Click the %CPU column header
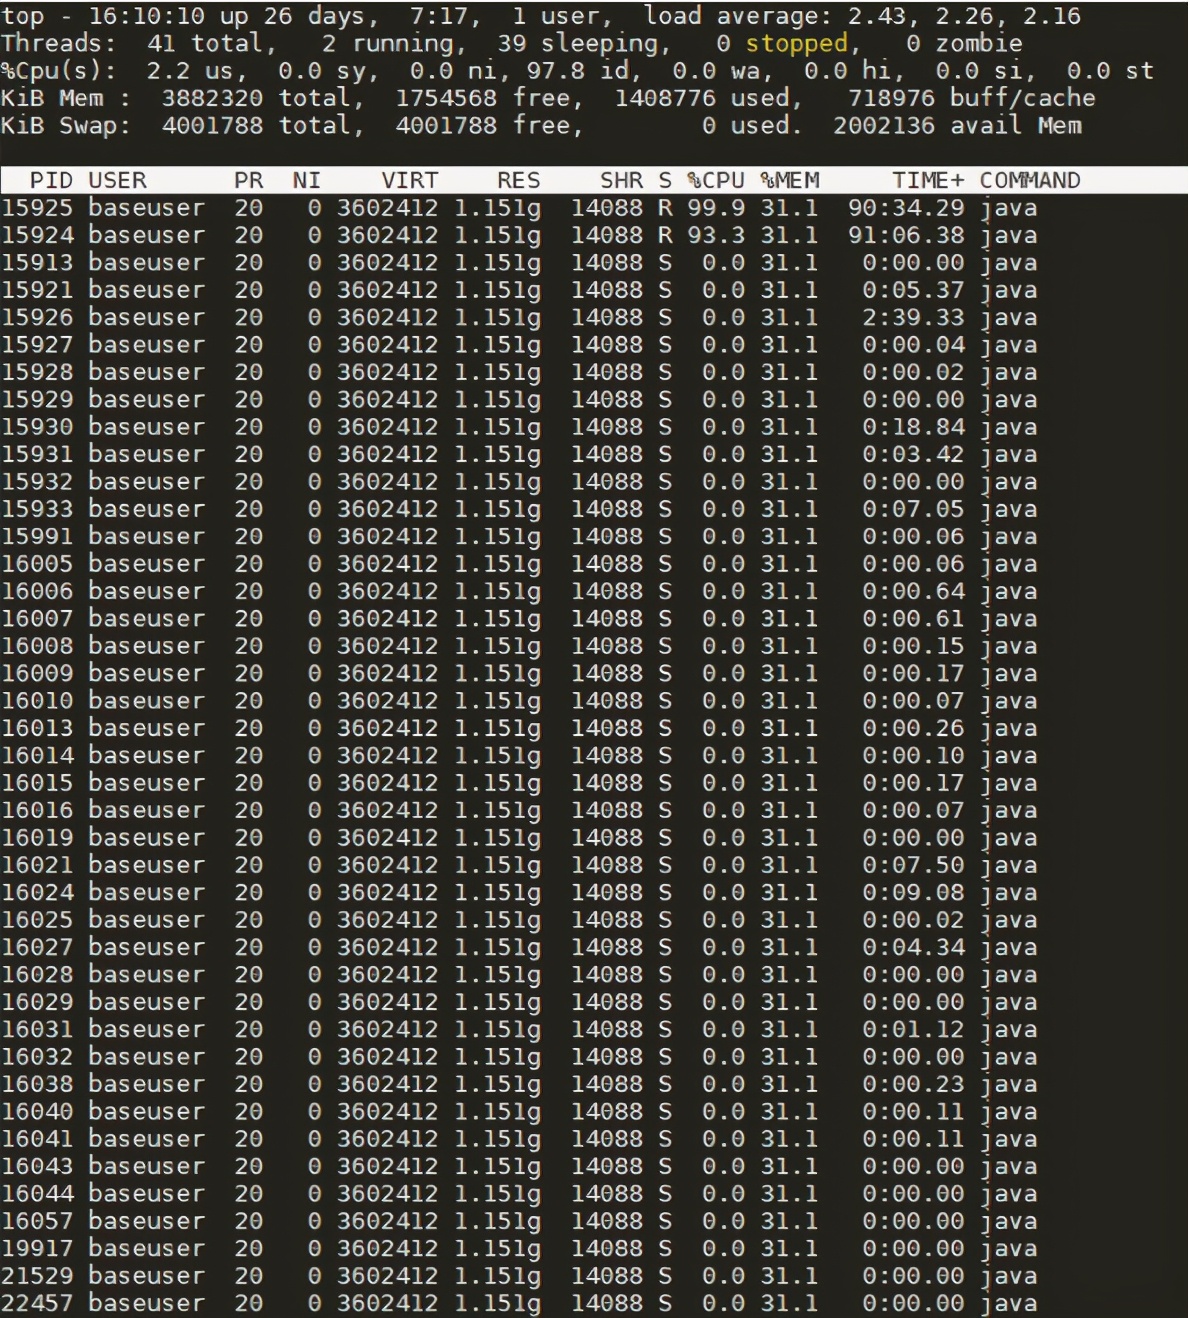The image size is (1188, 1318). click(x=716, y=180)
